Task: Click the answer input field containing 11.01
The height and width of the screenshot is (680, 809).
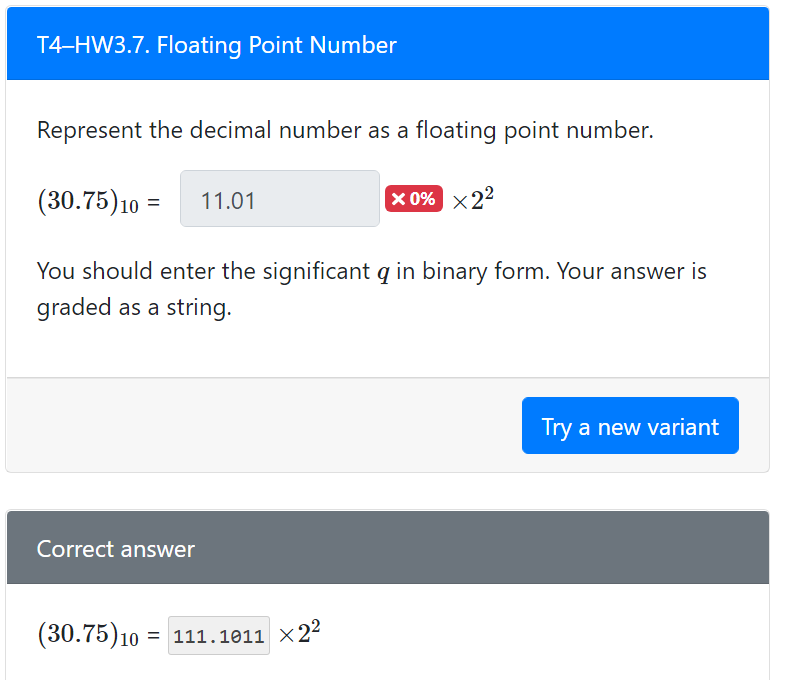Action: click(280, 199)
